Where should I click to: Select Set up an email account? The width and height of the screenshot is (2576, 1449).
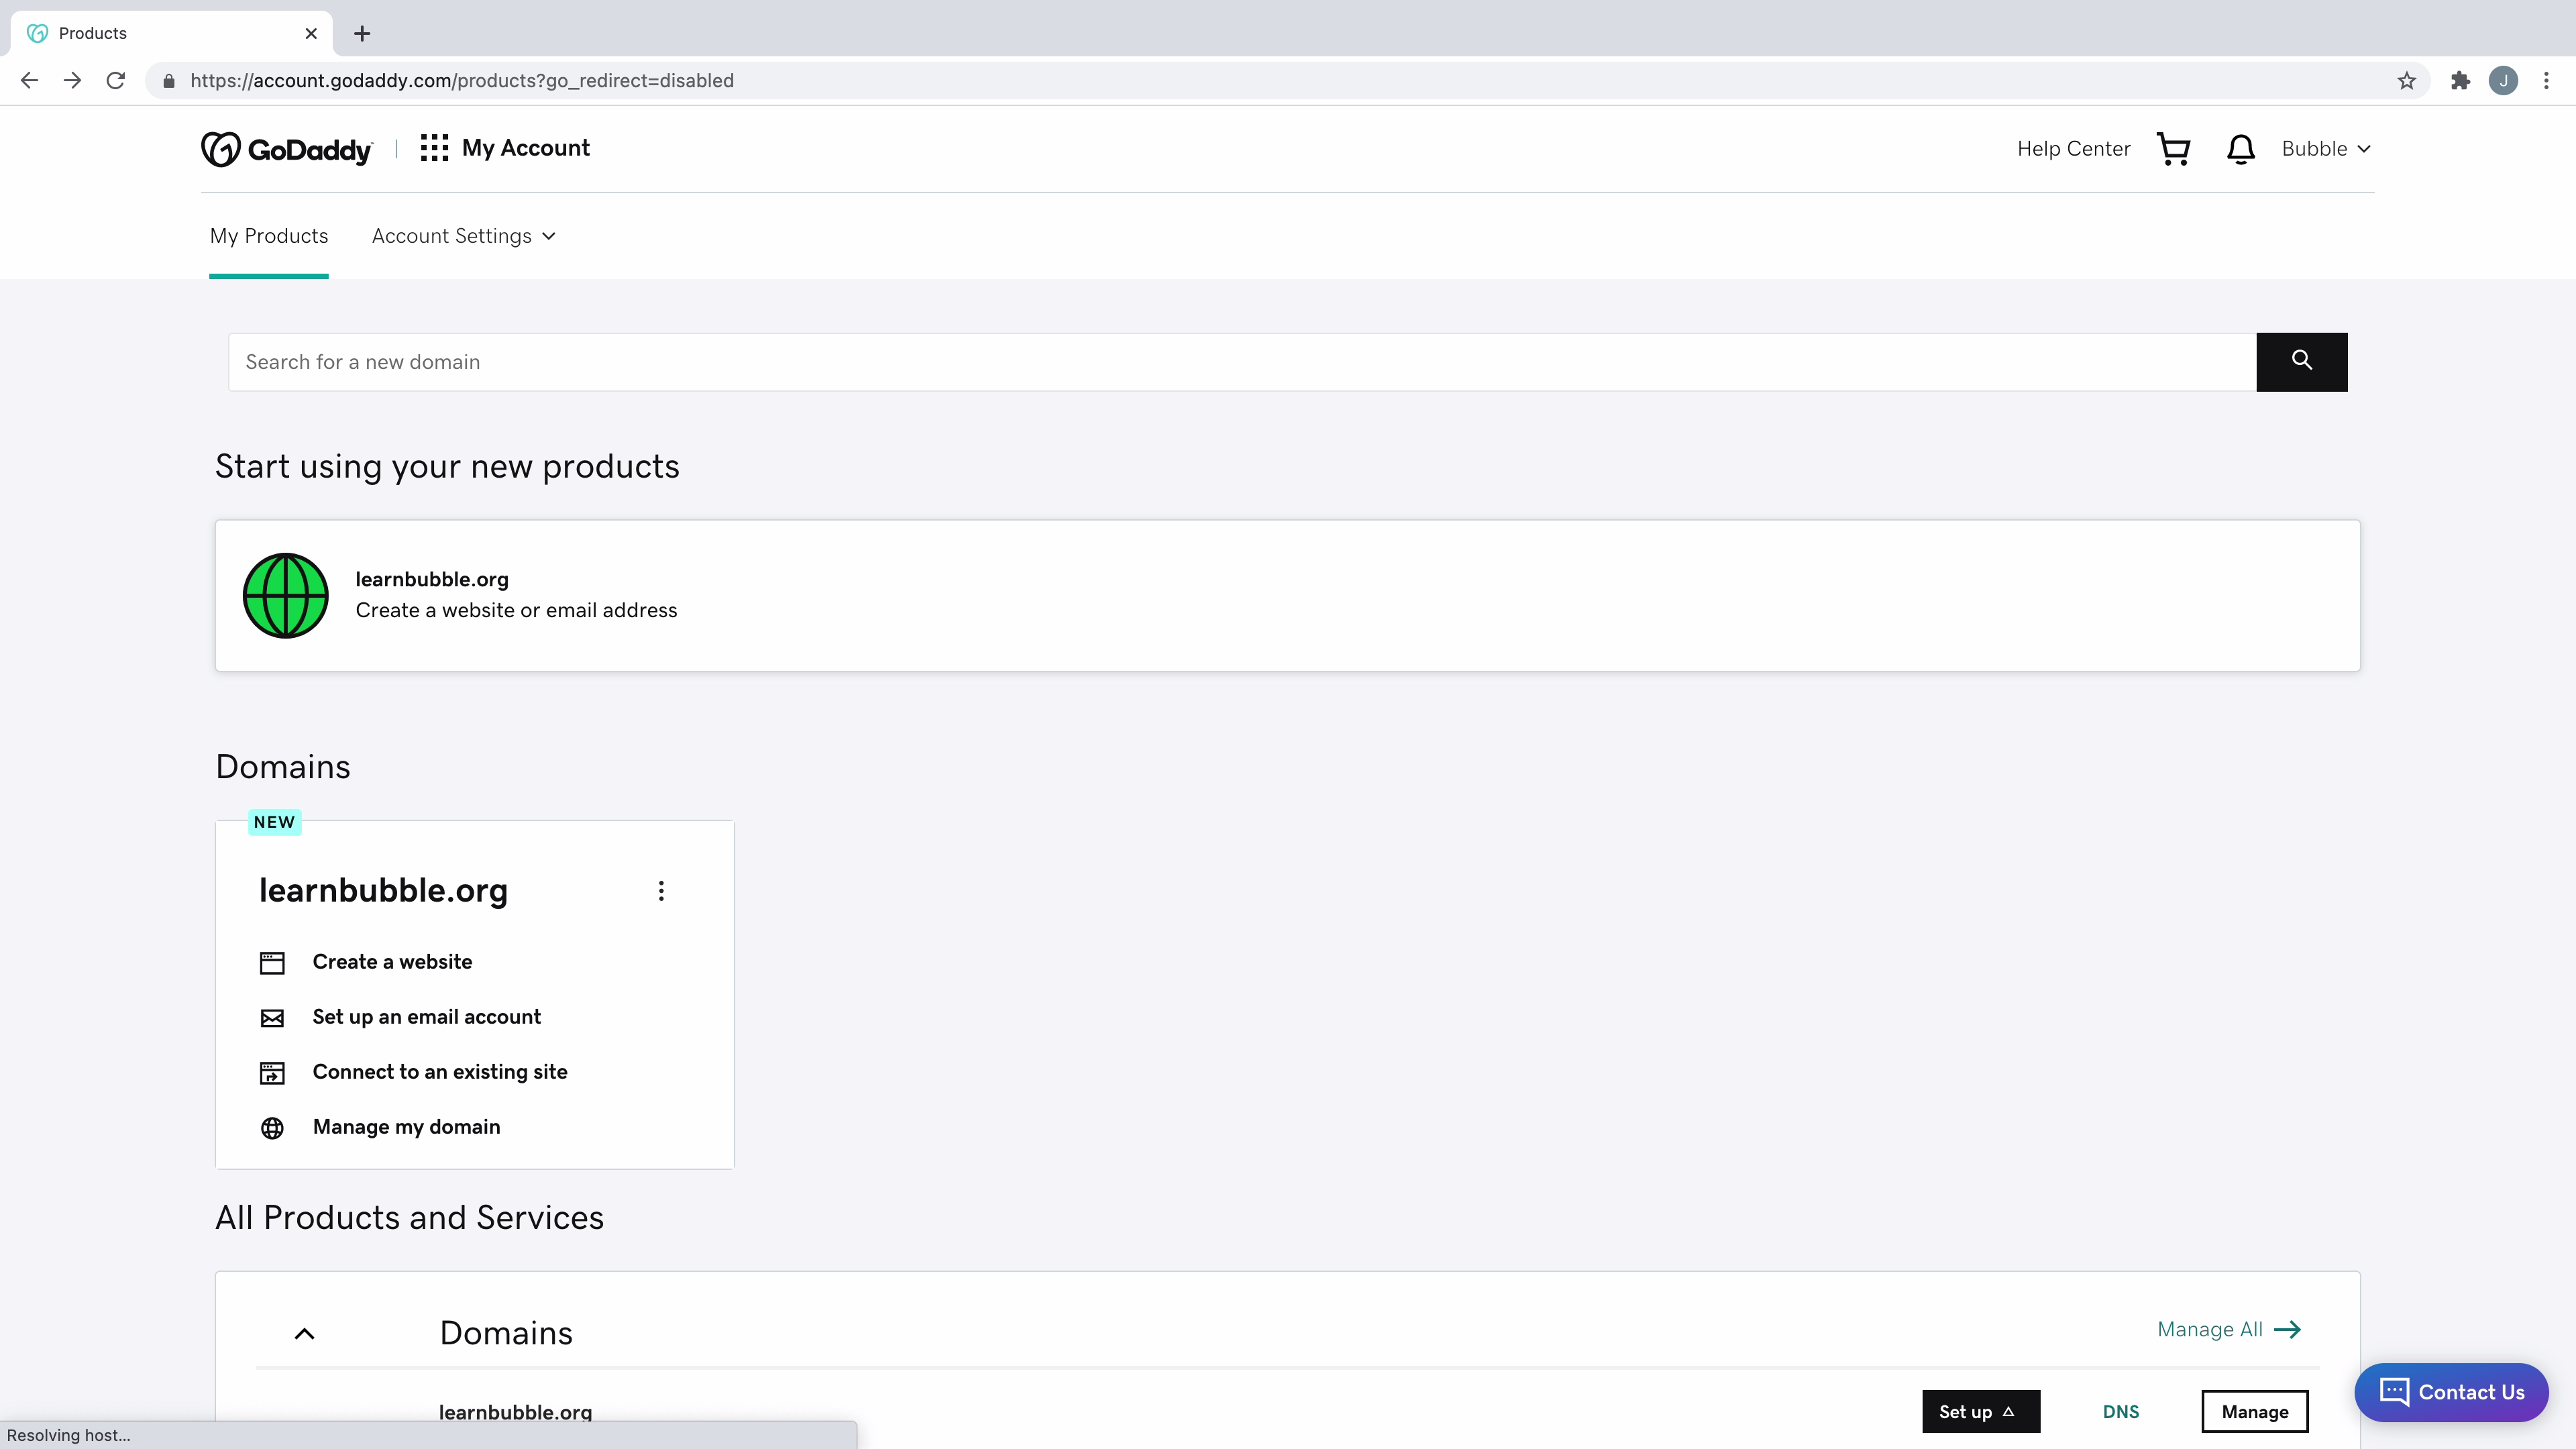[x=427, y=1016]
